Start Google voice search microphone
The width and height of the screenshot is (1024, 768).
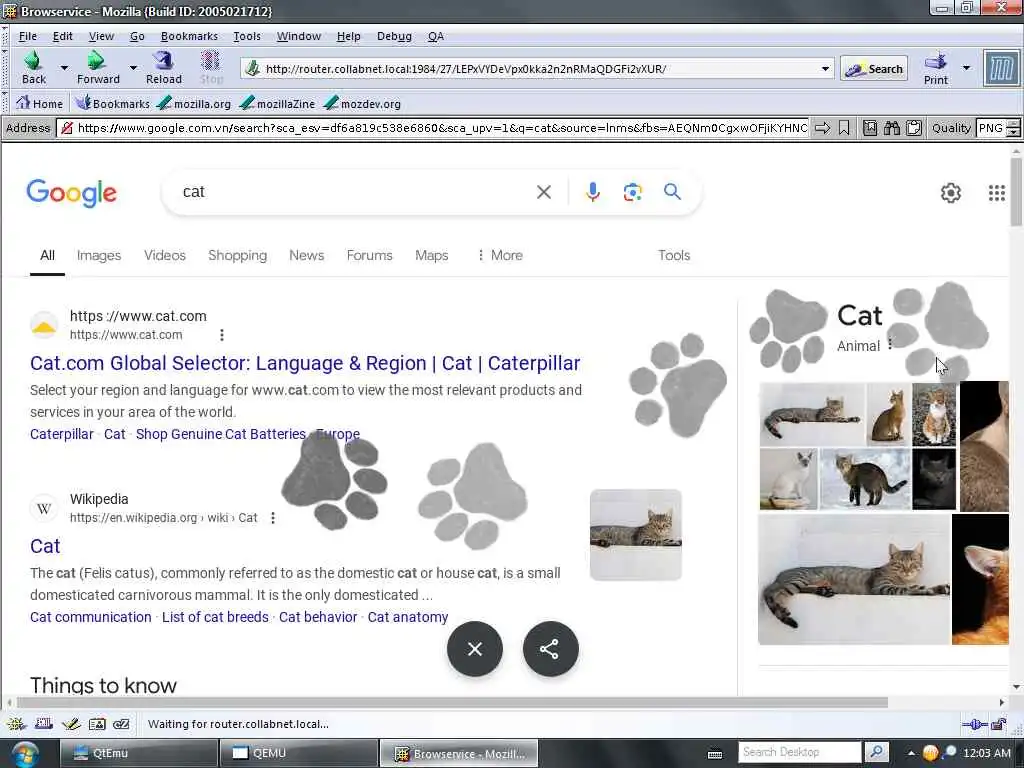click(x=592, y=192)
